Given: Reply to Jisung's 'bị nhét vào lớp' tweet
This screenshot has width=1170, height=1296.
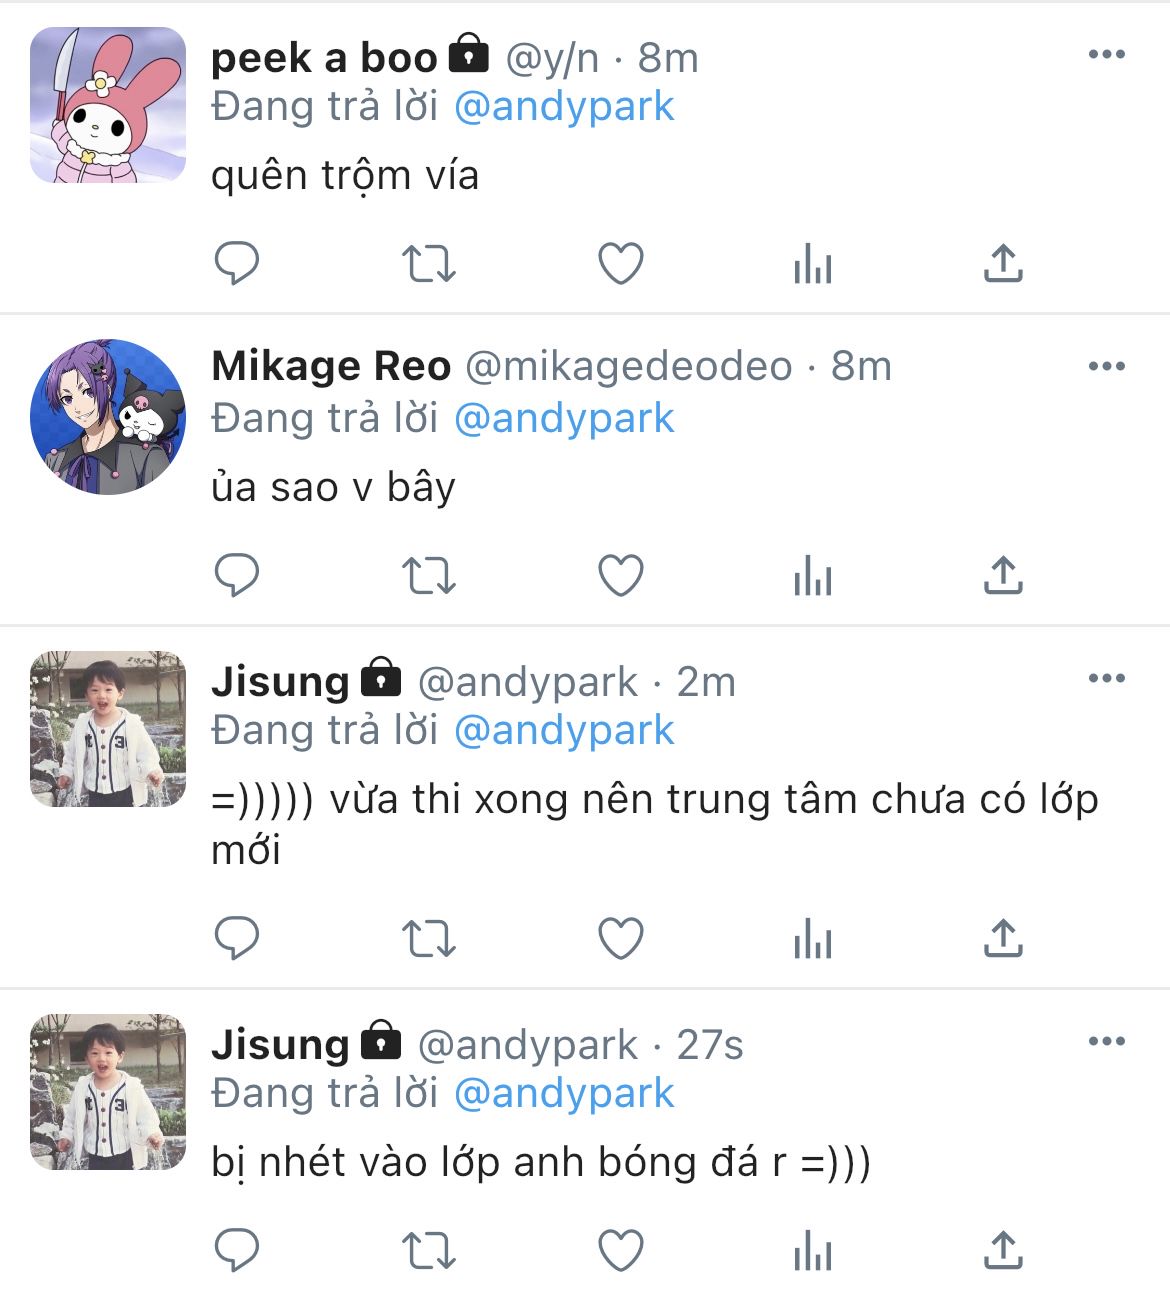Looking at the screenshot, I should coord(237,1251).
